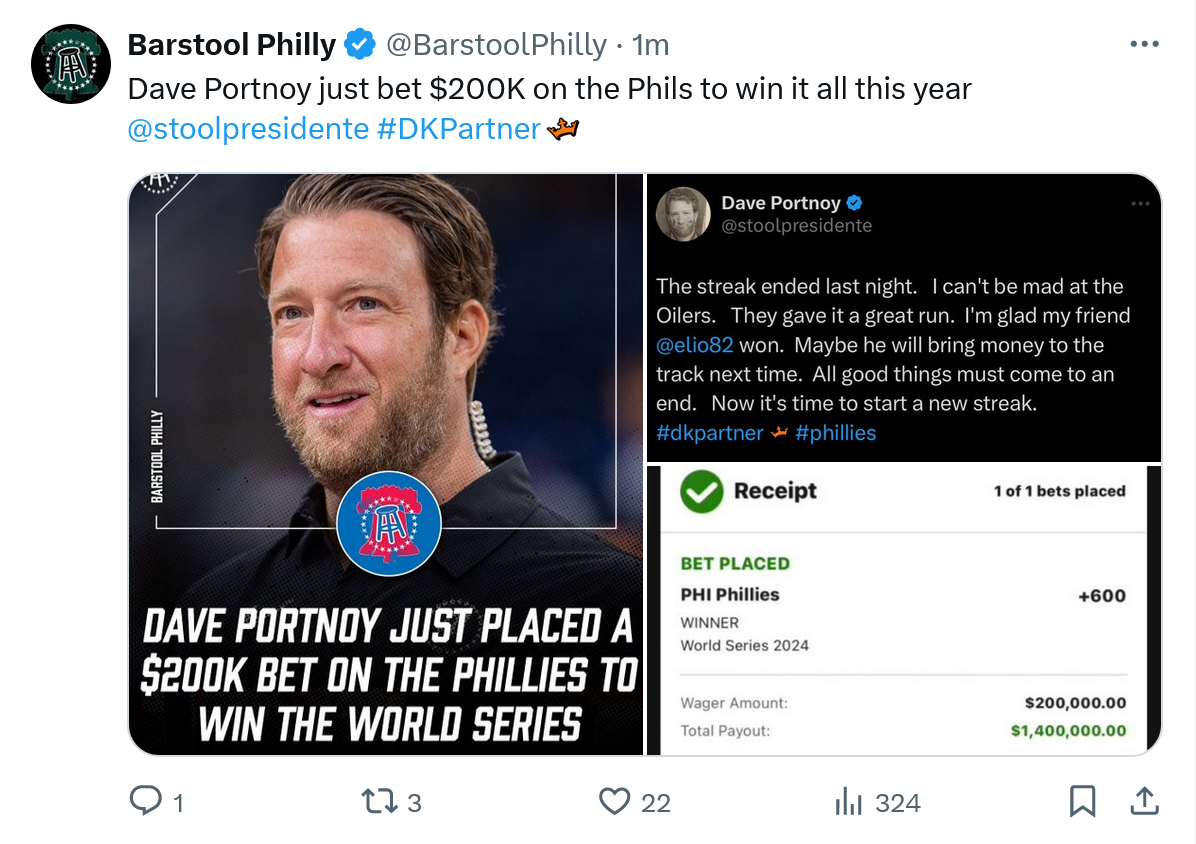Click the reply speech bubble icon

(x=146, y=801)
